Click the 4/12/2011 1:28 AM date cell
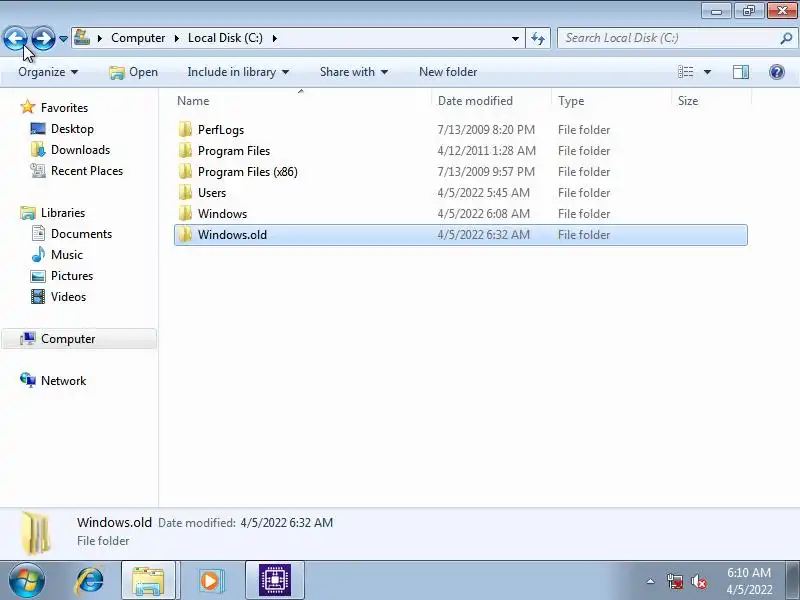 486,151
